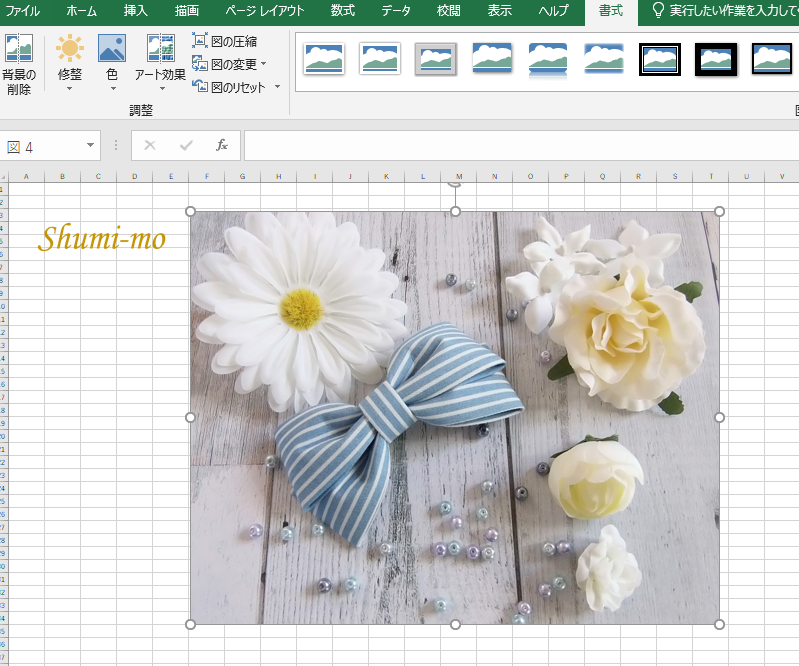The height and width of the screenshot is (666, 799).
Task: Apply the double black frame picture style
Action: tap(660, 59)
